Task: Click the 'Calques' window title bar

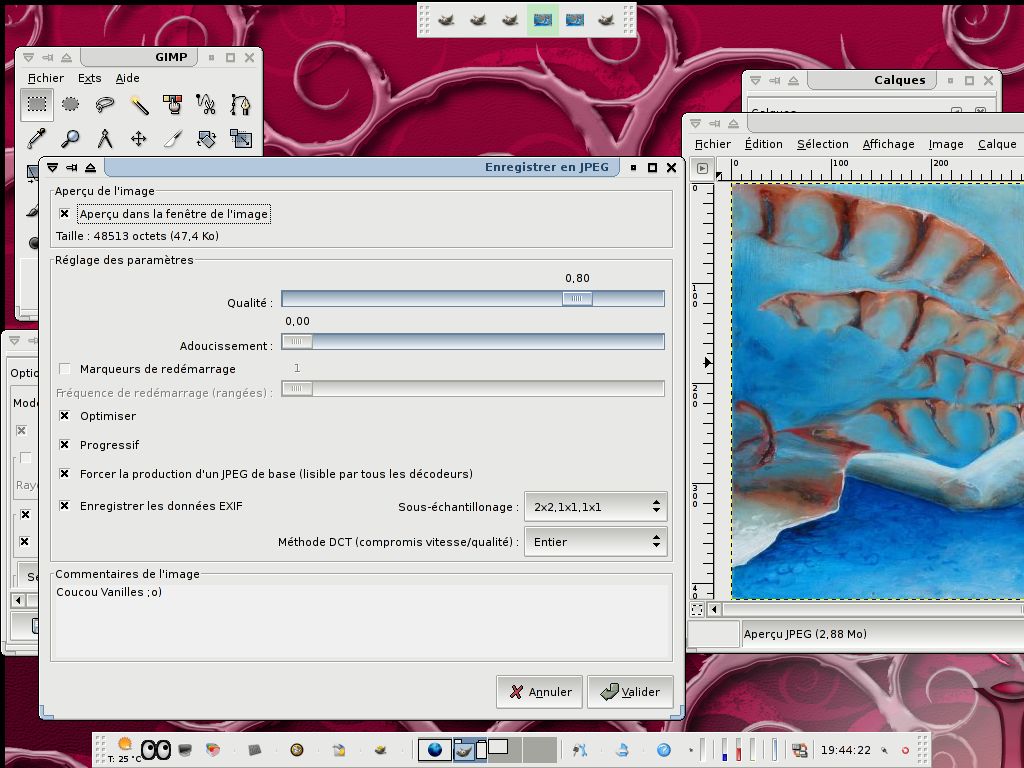Action: (x=871, y=80)
